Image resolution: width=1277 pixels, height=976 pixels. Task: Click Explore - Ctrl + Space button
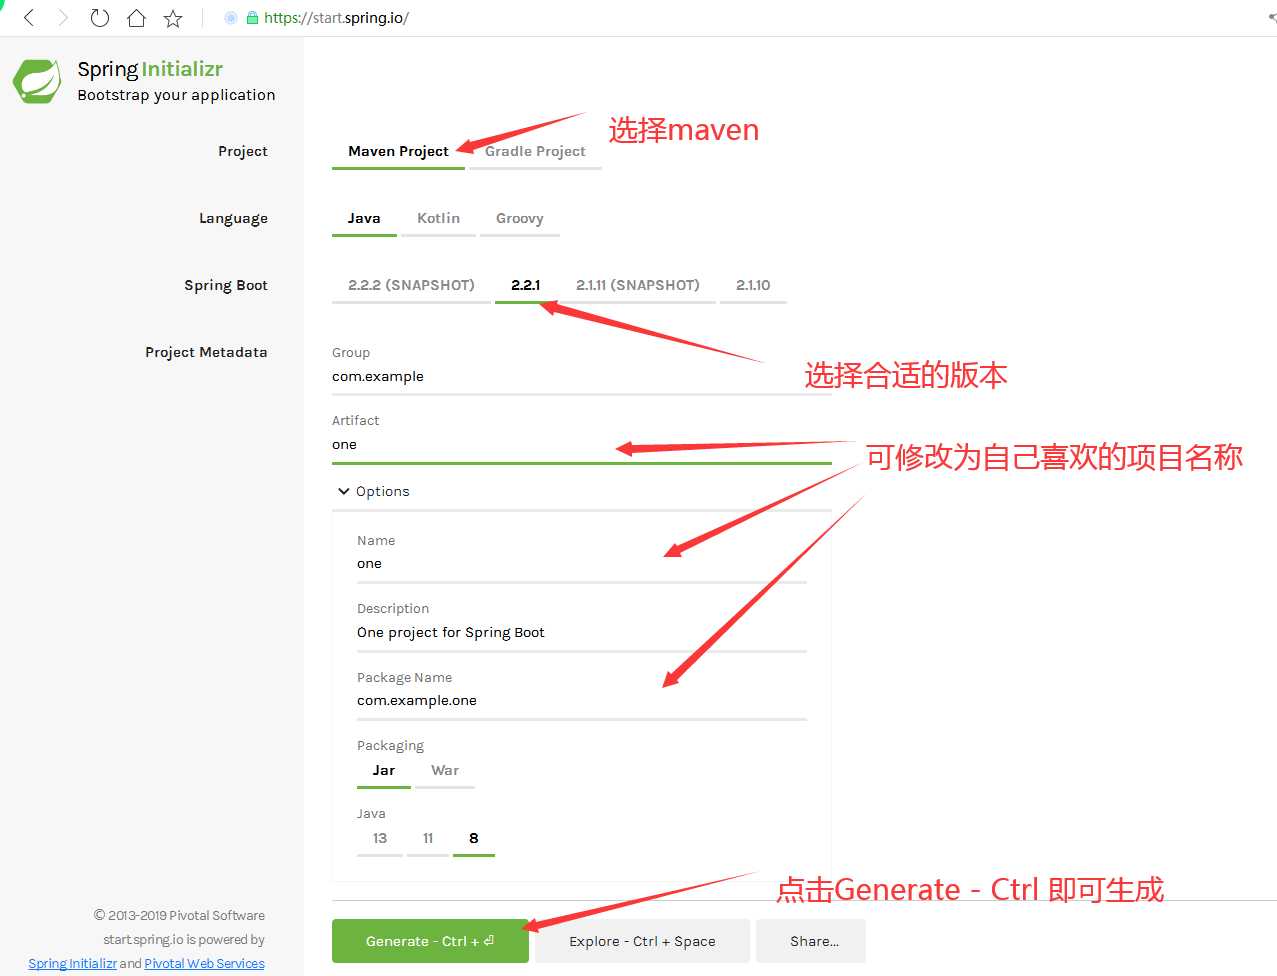pos(642,941)
